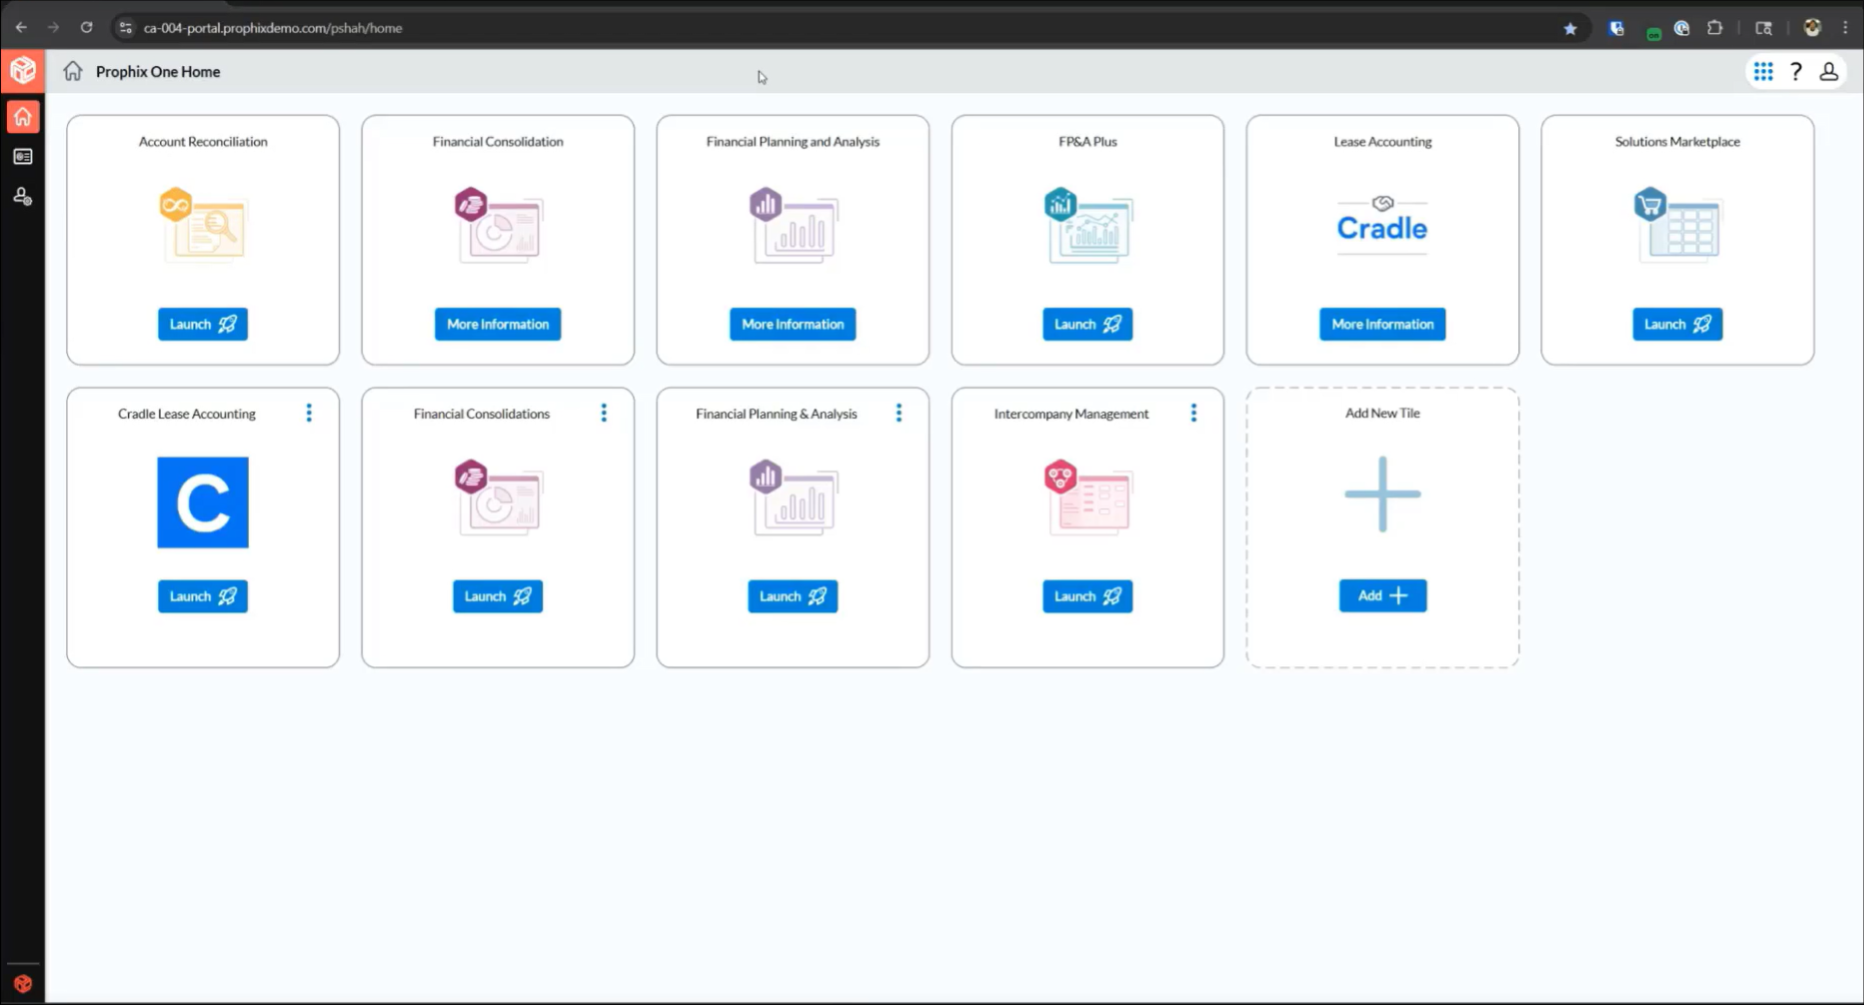
Task: Bookmark this page with the star icon
Action: point(1570,28)
